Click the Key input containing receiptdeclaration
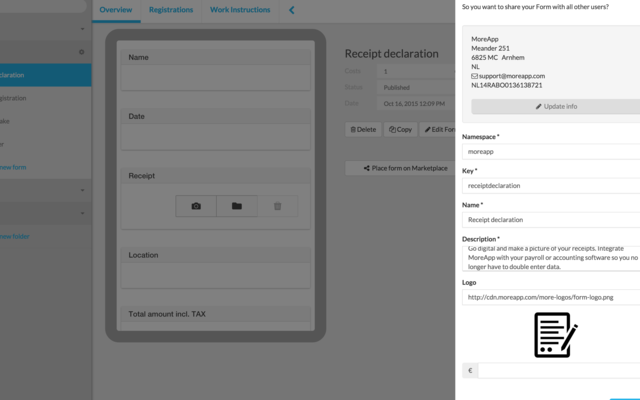 pos(551,186)
